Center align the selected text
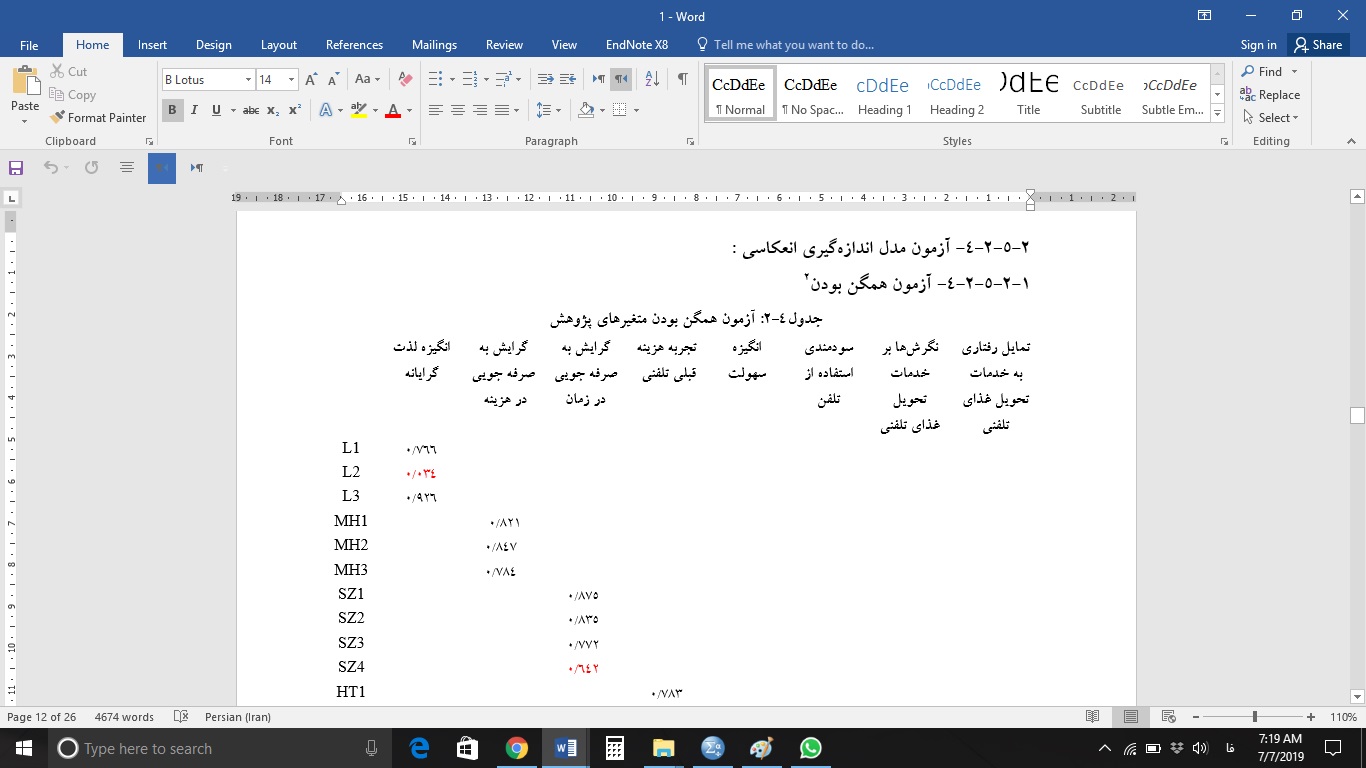 point(457,111)
